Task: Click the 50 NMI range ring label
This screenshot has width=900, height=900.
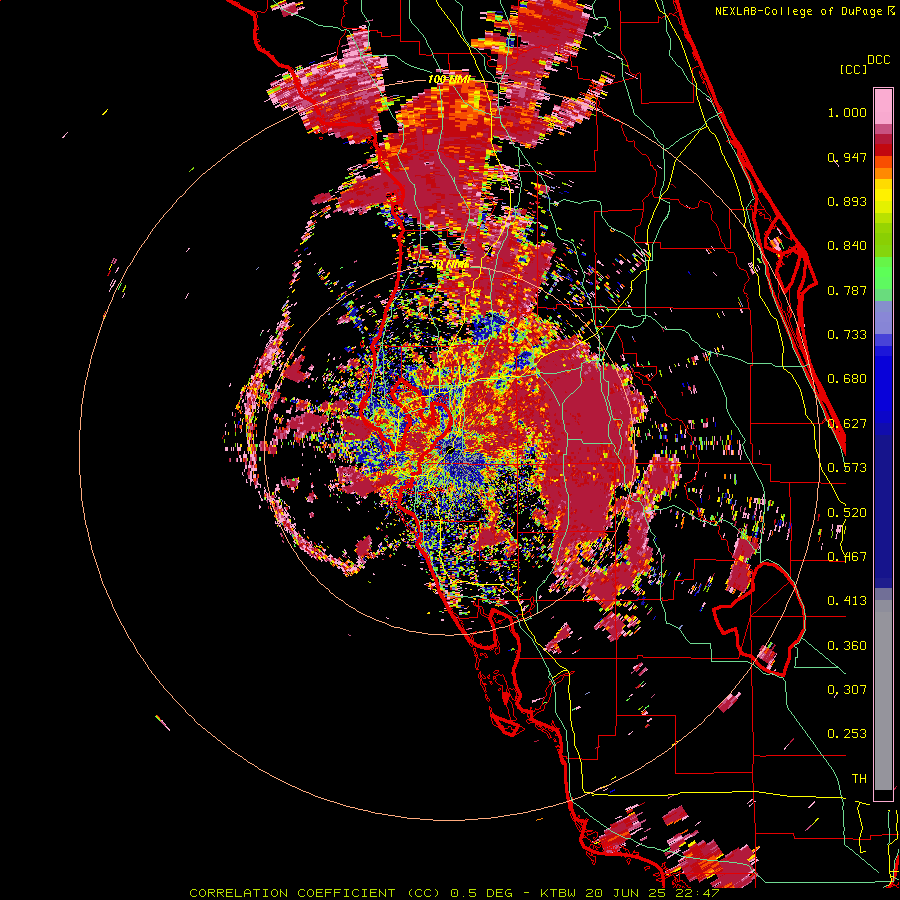Action: coord(449,265)
